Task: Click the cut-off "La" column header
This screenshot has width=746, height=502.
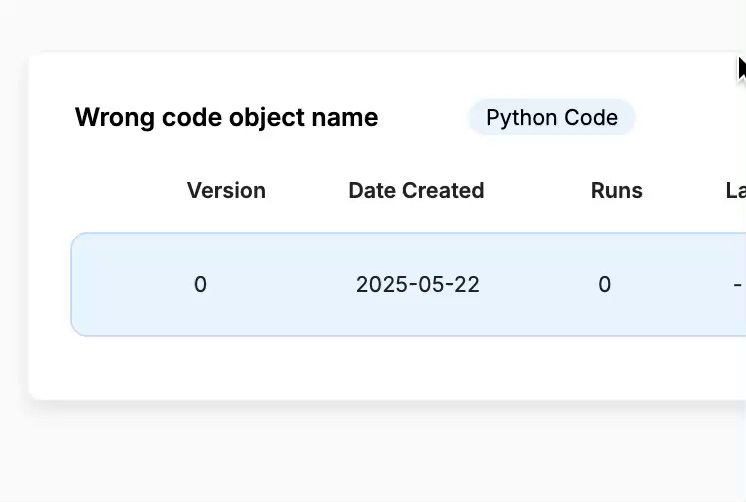Action: click(735, 191)
